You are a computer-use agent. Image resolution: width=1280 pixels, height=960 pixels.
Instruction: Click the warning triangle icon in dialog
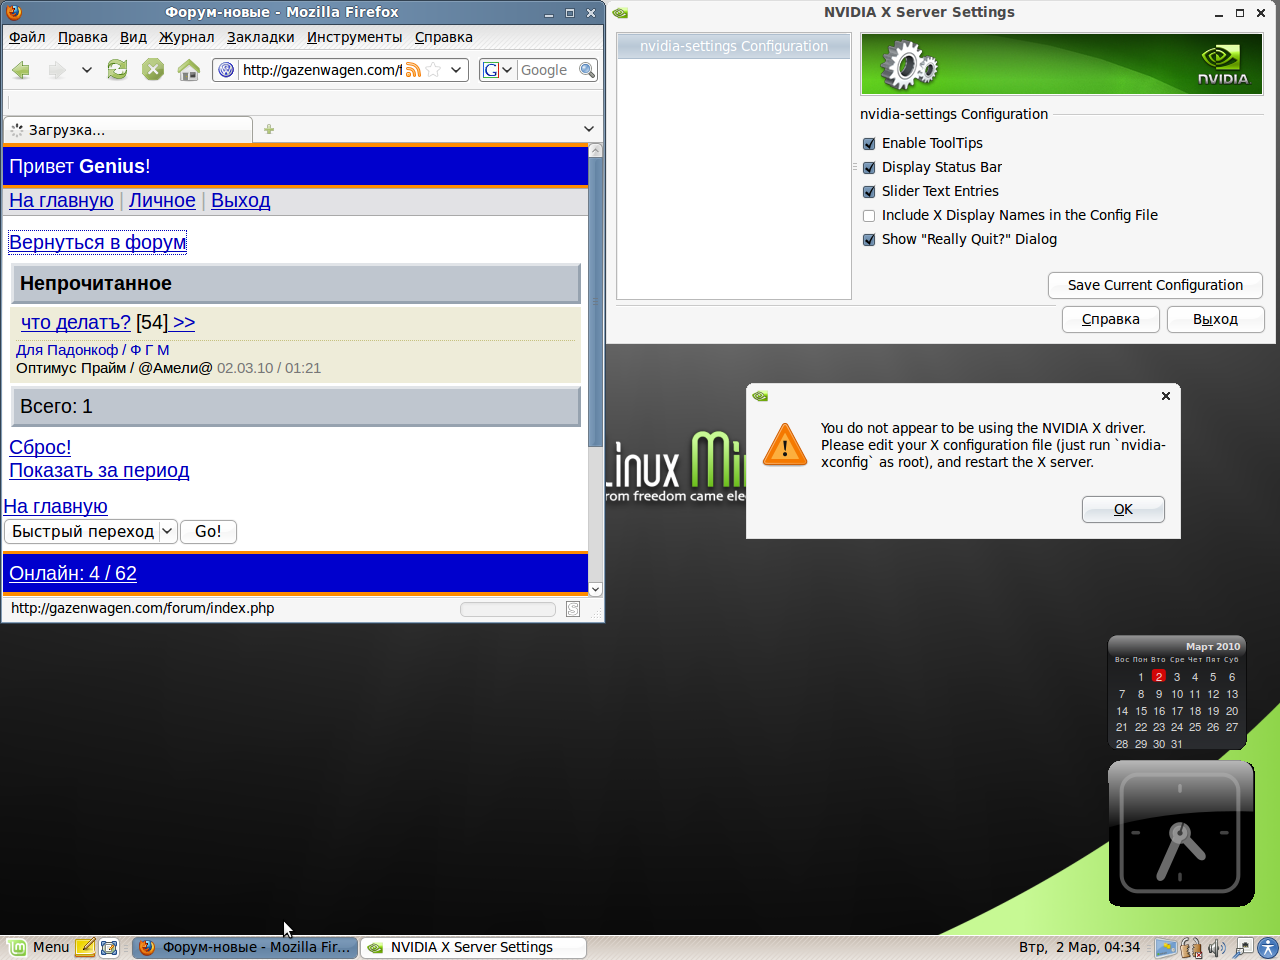point(785,445)
